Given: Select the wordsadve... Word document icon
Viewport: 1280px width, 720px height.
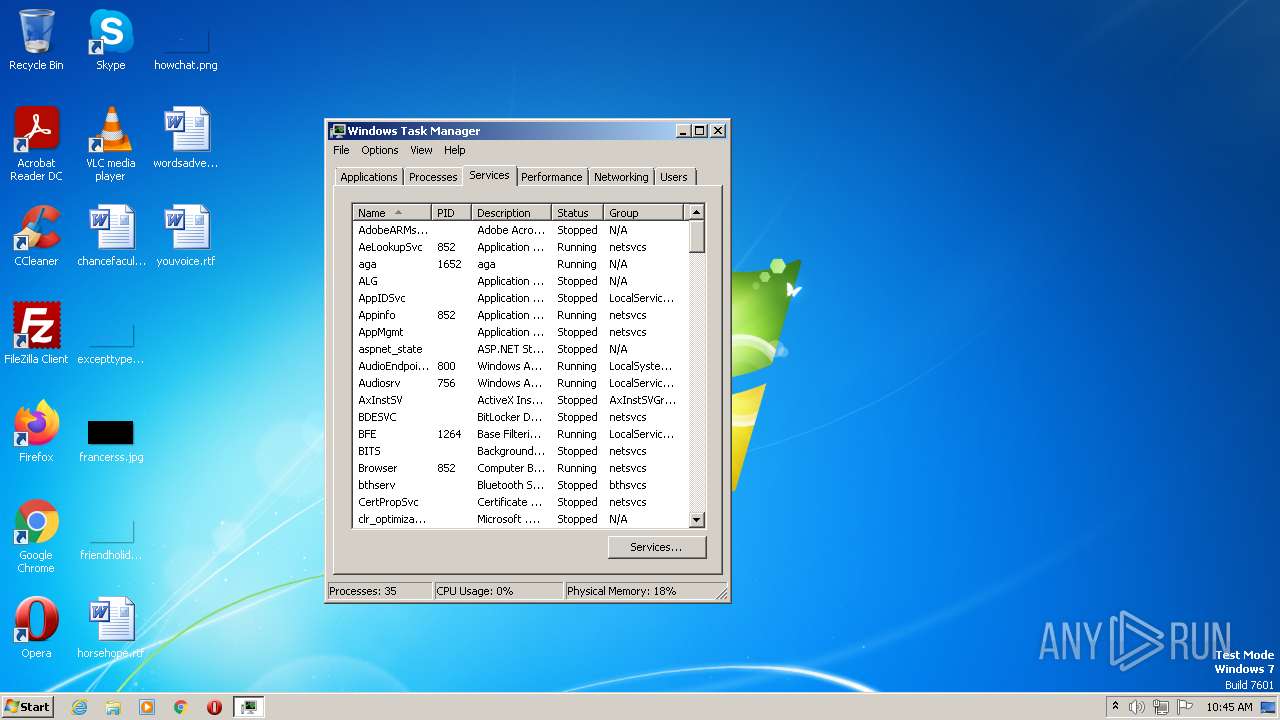Looking at the screenshot, I should 185,138.
